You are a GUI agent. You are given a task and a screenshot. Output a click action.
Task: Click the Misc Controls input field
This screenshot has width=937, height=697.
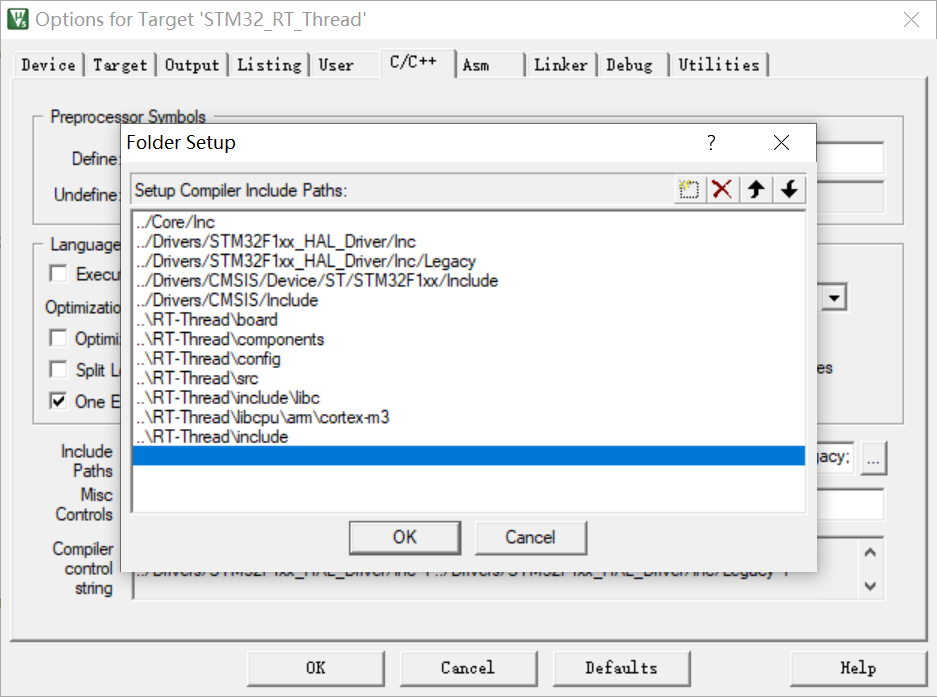[849, 505]
